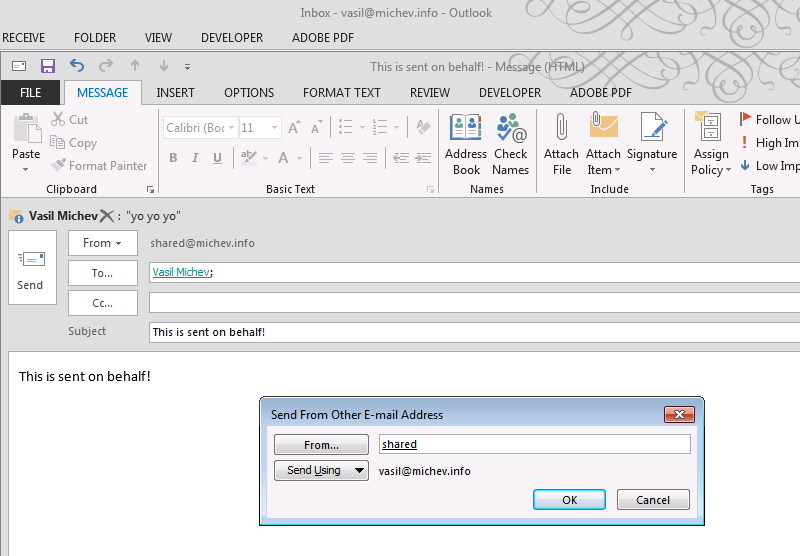800x556 pixels.
Task: Switch to the INSERT ribbon tab
Action: 175,93
